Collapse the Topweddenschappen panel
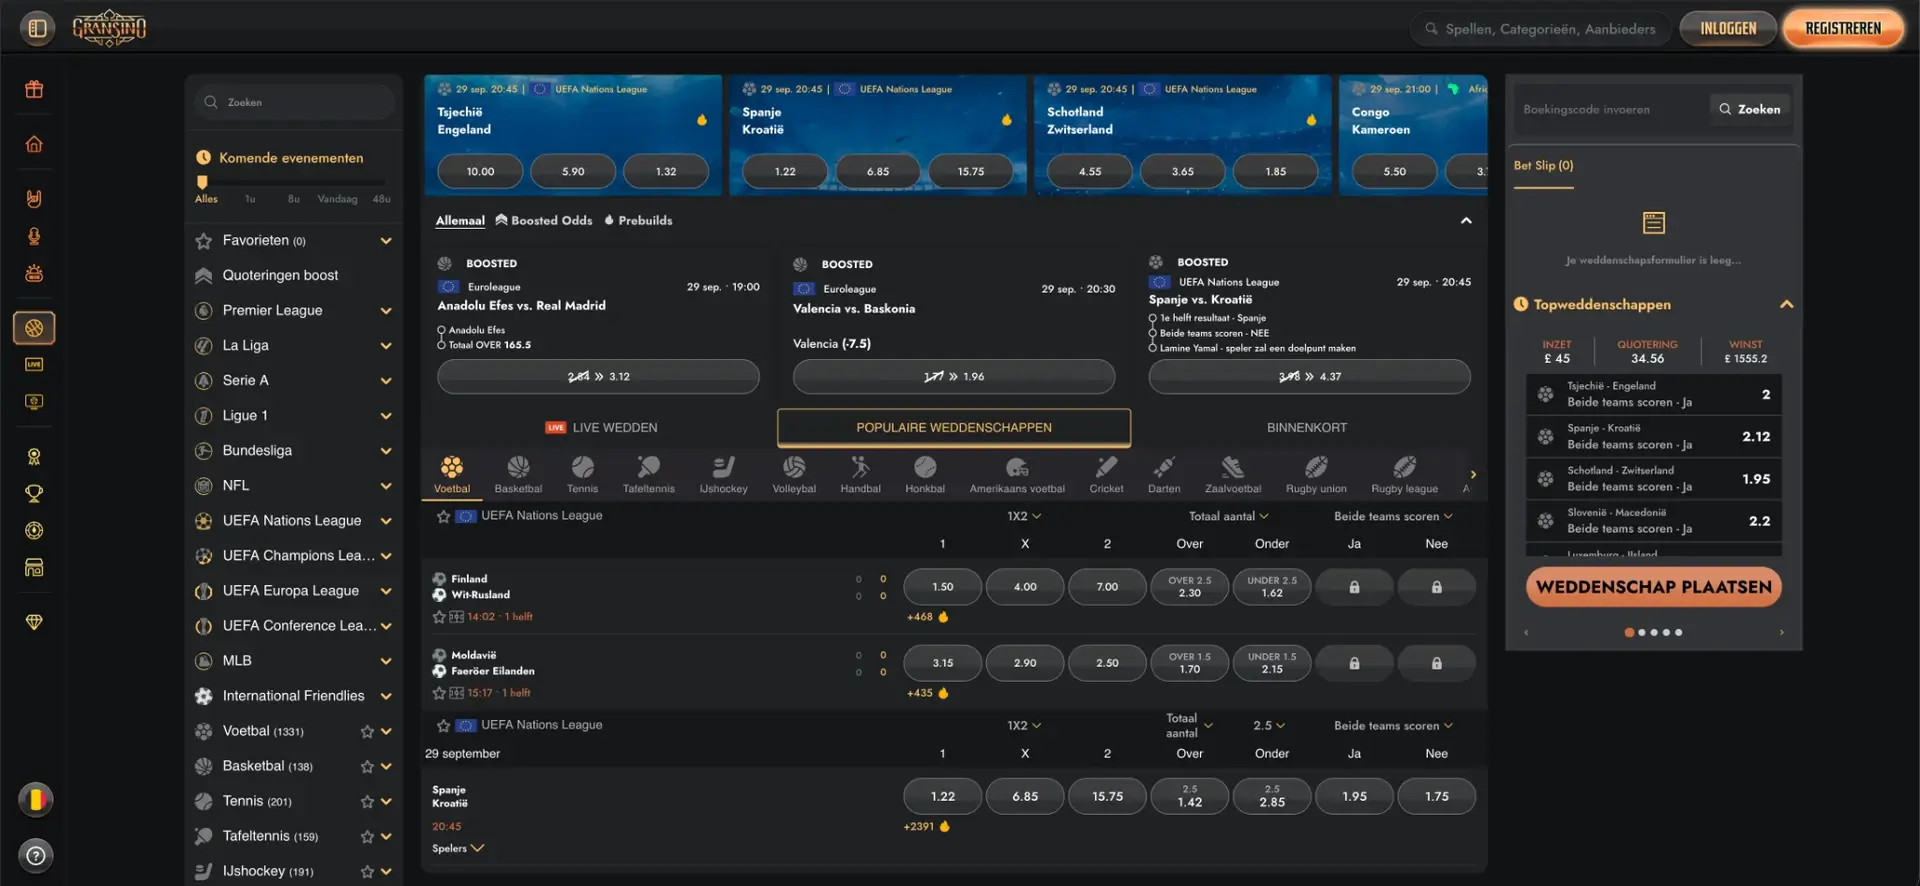The width and height of the screenshot is (1920, 886). click(1786, 305)
